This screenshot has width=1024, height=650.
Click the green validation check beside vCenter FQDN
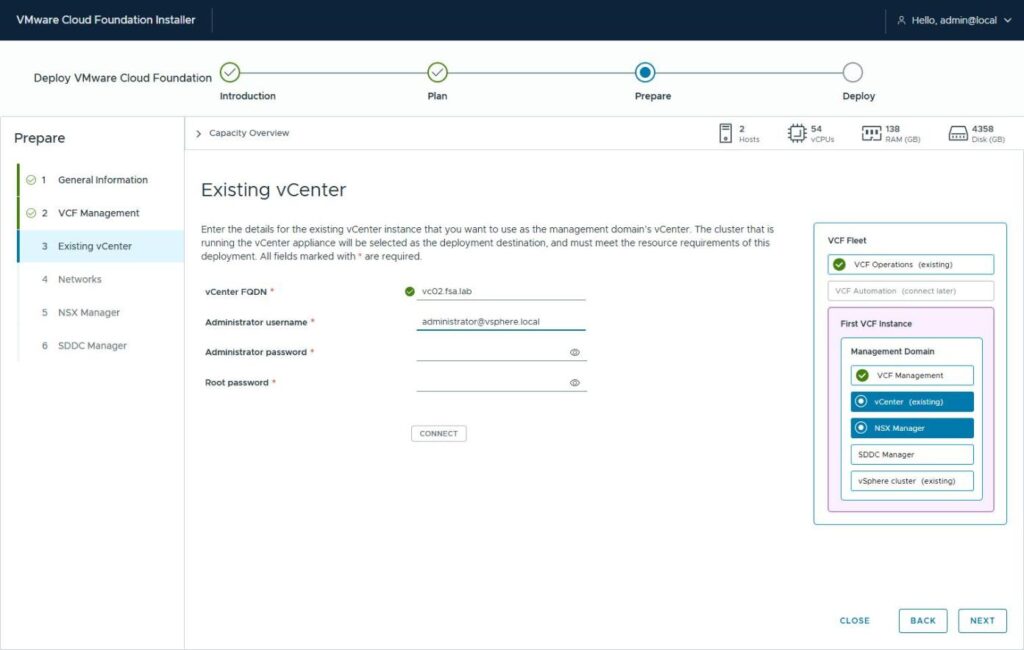(x=409, y=291)
